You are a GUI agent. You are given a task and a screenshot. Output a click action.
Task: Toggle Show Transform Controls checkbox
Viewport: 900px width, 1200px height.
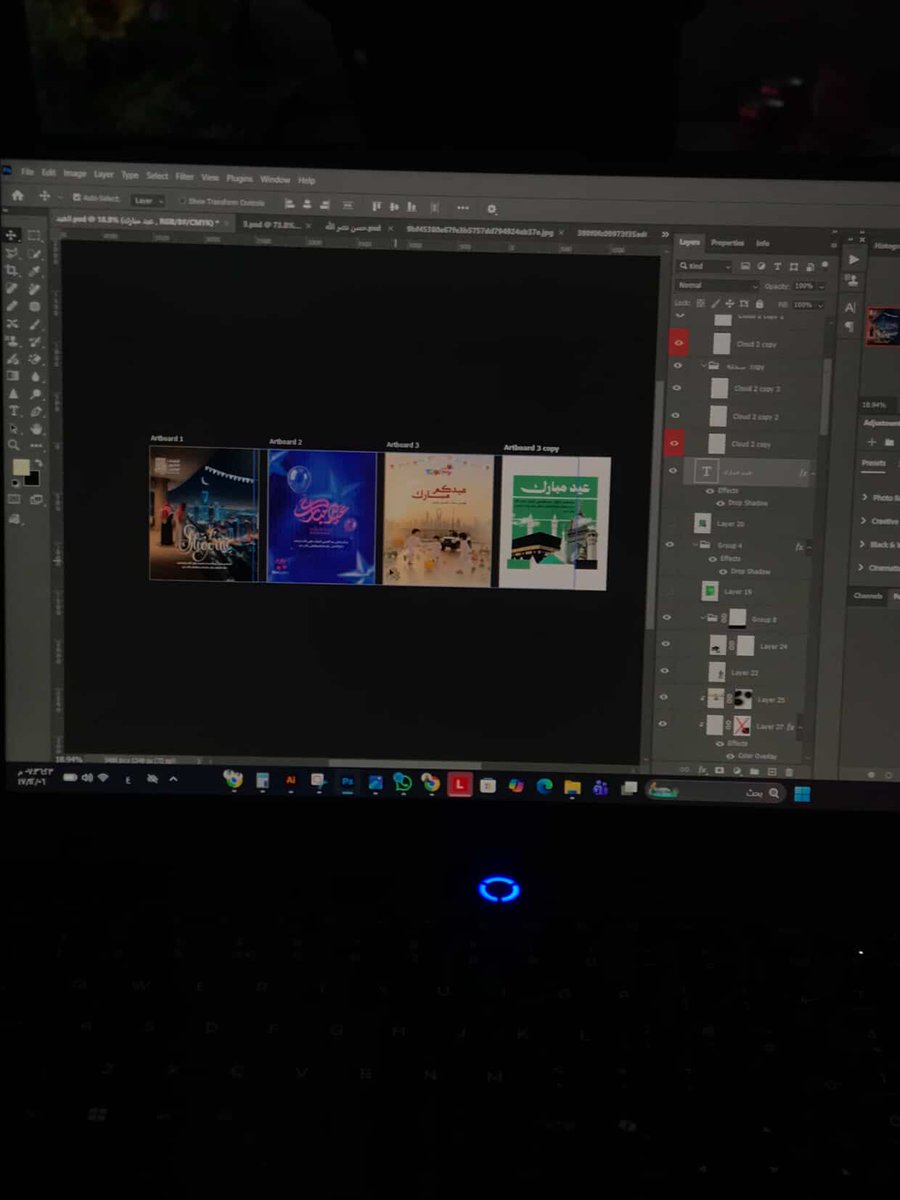[182, 201]
